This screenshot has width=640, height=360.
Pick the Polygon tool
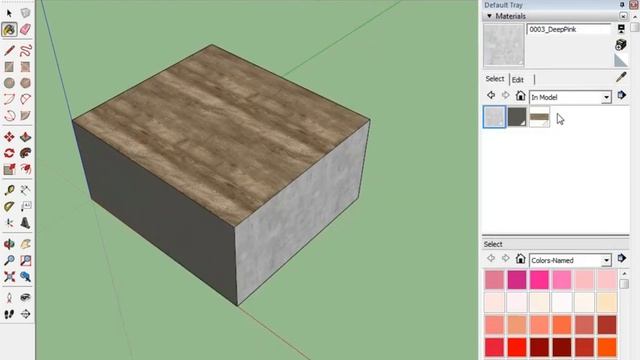[25, 83]
